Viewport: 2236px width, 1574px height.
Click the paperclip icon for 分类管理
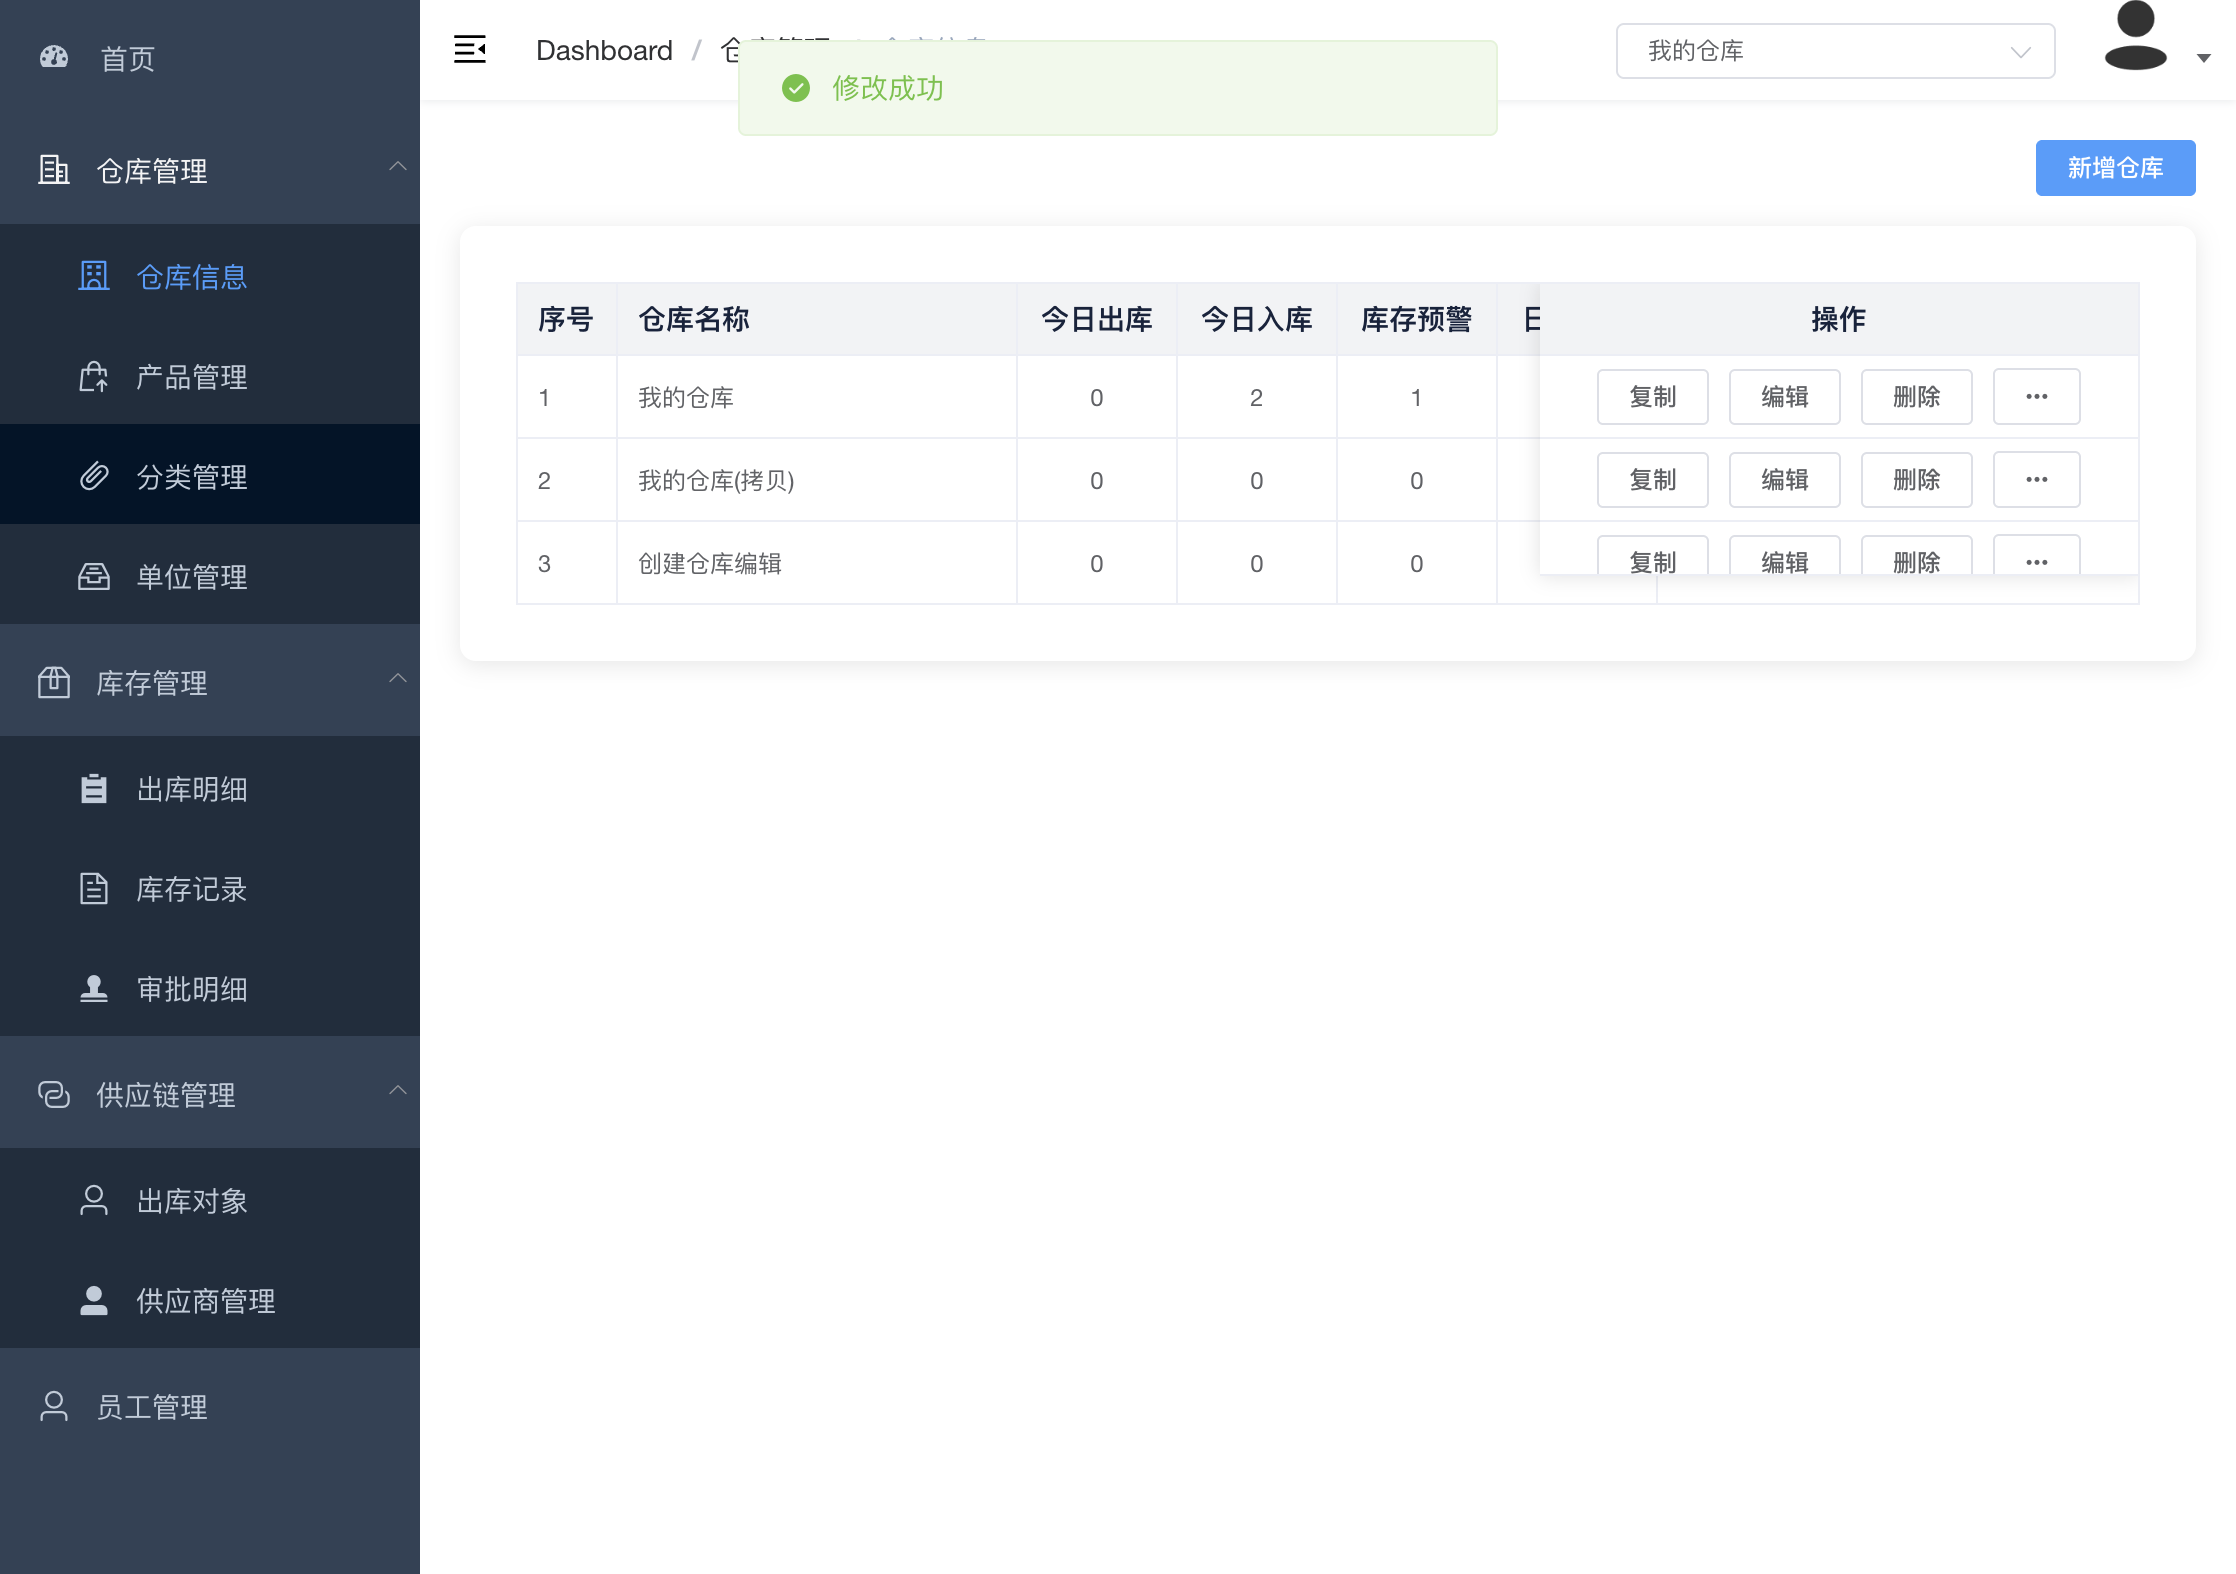(x=94, y=476)
